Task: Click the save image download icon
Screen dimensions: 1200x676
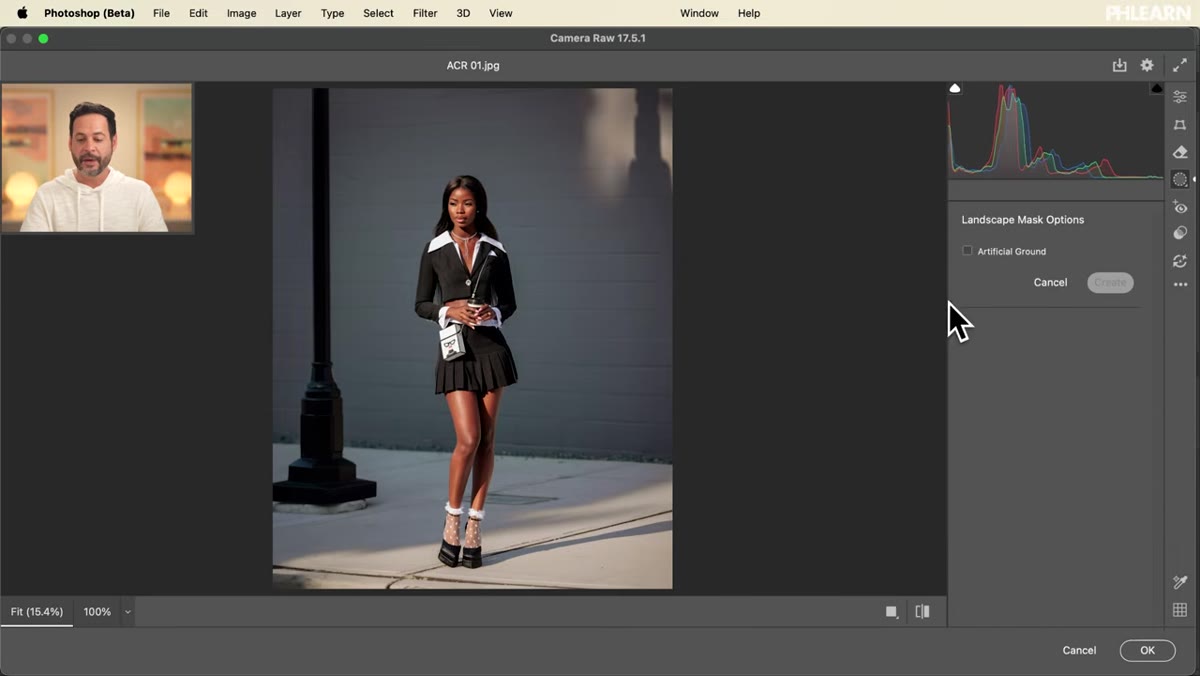Action: tap(1119, 65)
